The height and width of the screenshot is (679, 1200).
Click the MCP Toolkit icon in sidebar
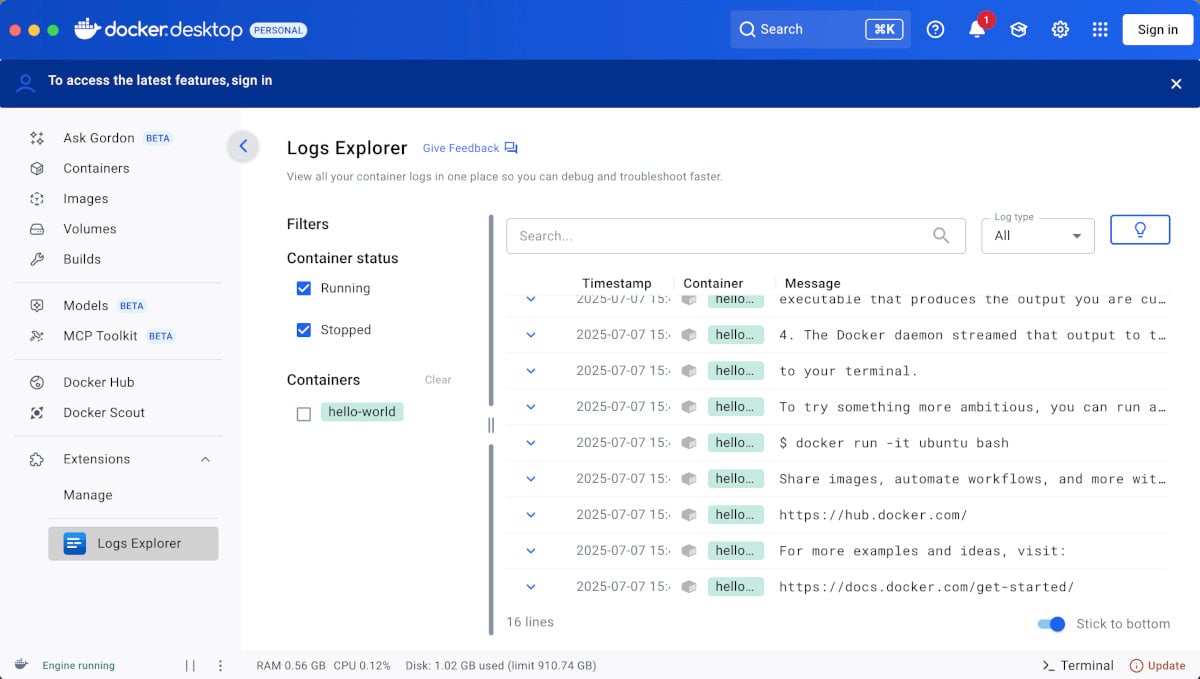pyautogui.click(x=37, y=336)
